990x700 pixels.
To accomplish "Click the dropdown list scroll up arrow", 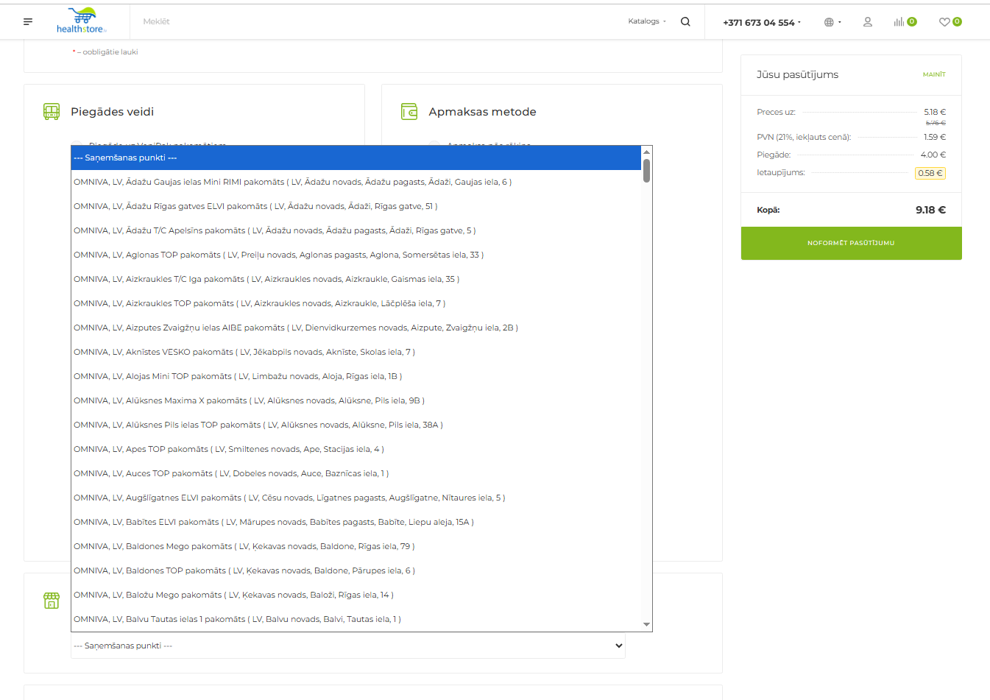I will tap(647, 152).
